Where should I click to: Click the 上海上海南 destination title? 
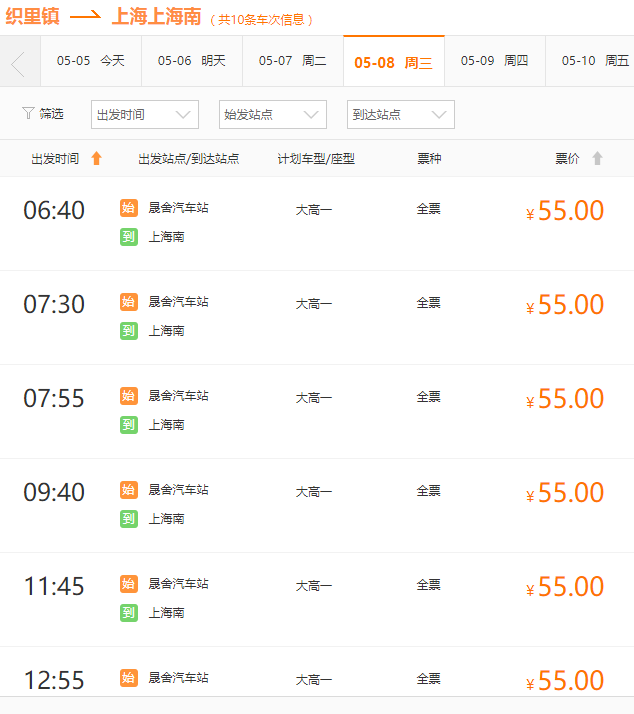[x=157, y=16]
